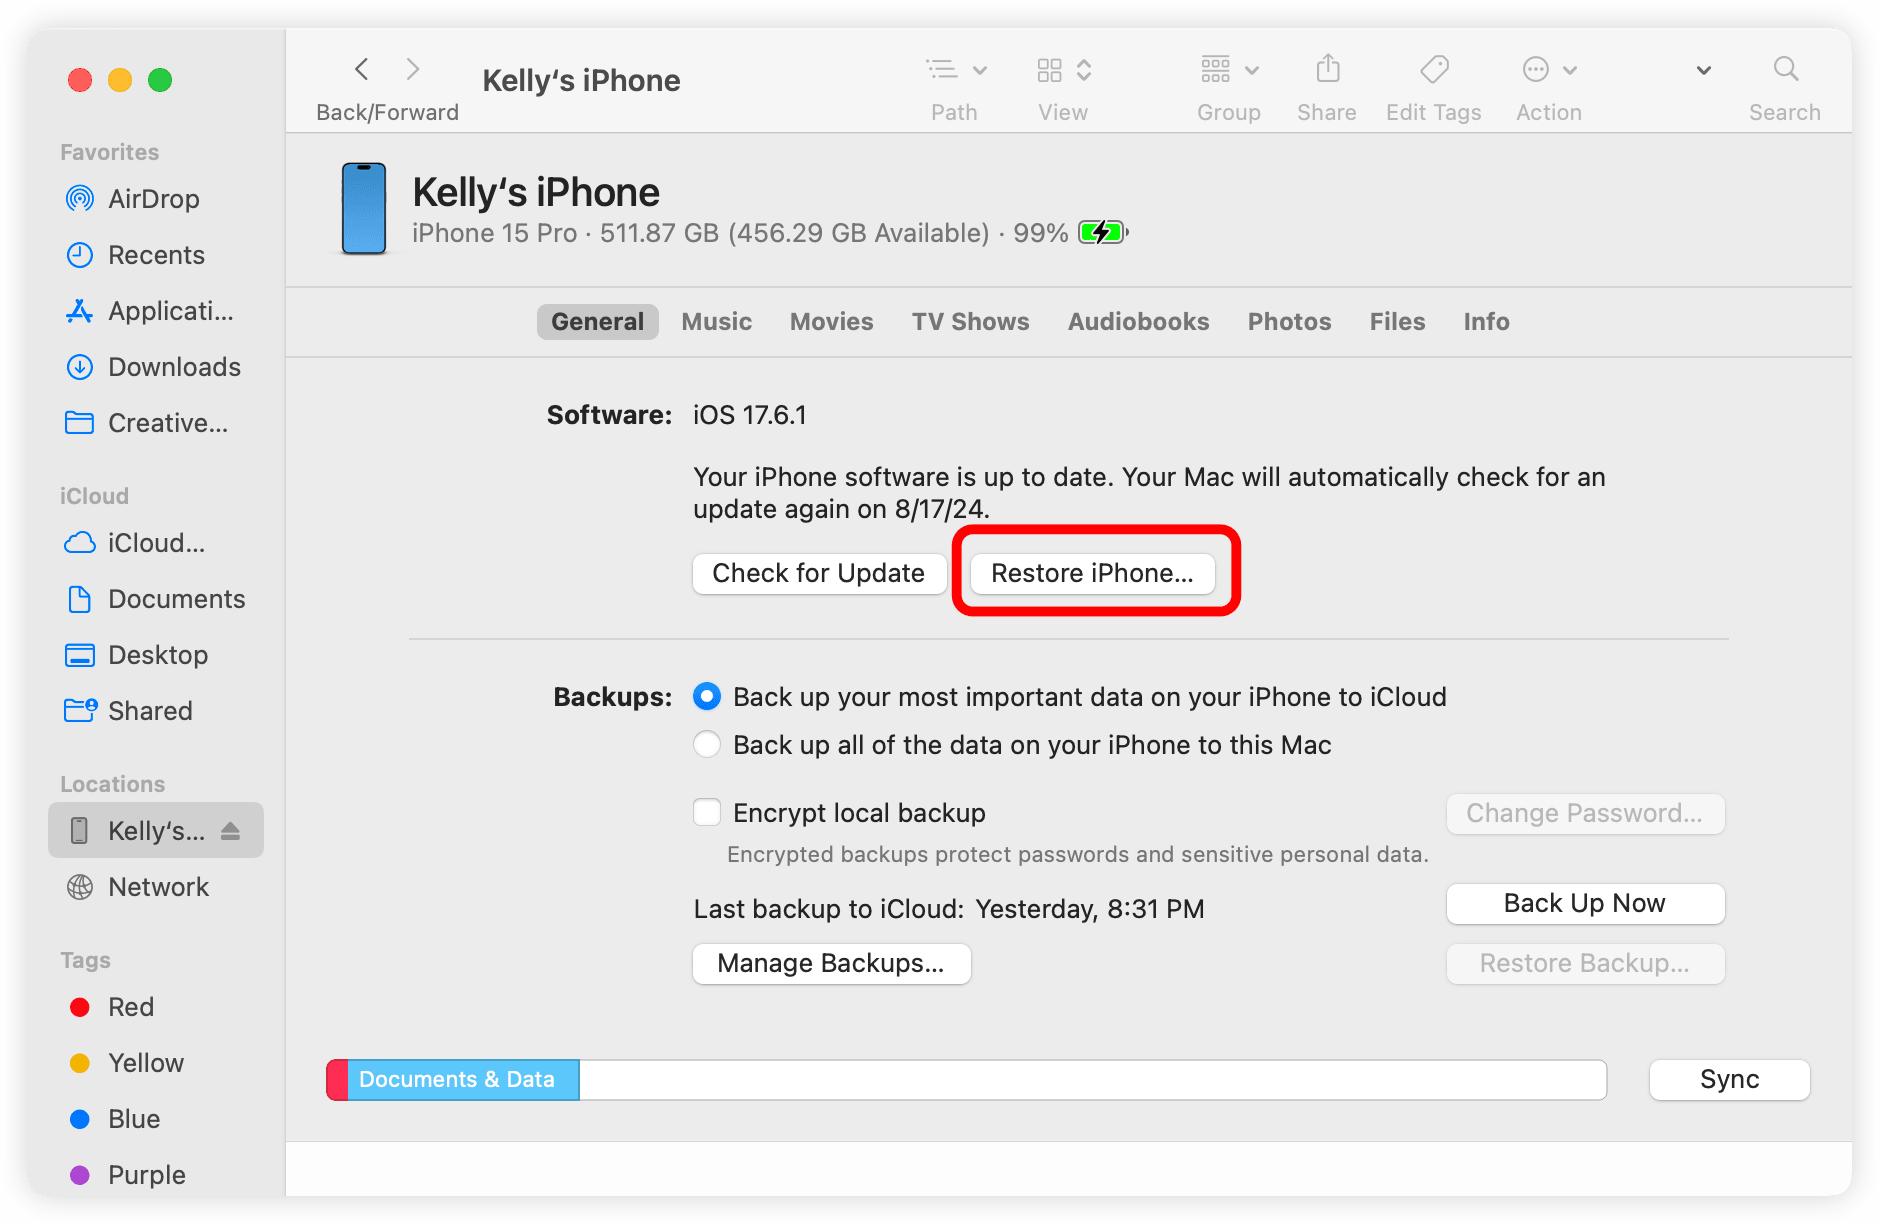Select the Blue tag
This screenshot has width=1880, height=1224.
pyautogui.click(x=155, y=1119)
